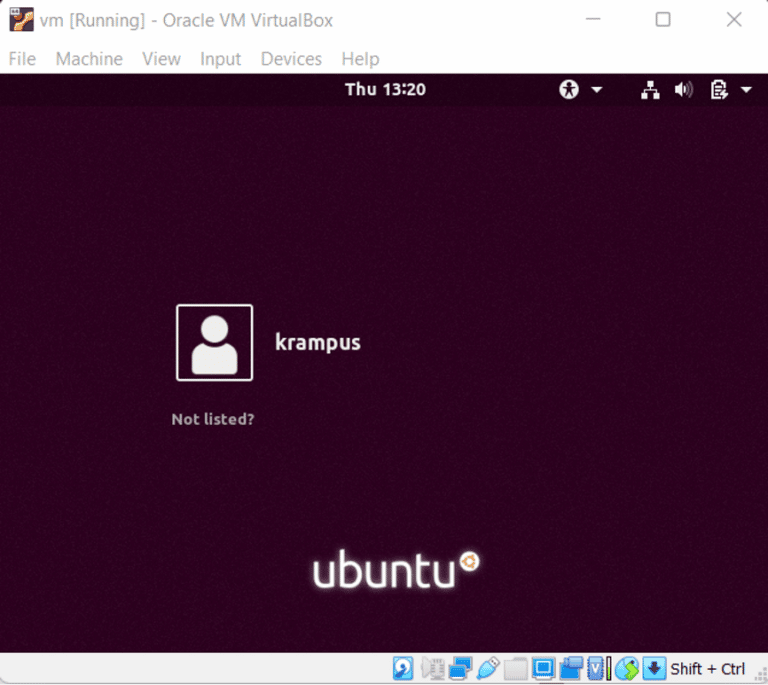Click the Ubuntu wired network icon

pos(651,90)
